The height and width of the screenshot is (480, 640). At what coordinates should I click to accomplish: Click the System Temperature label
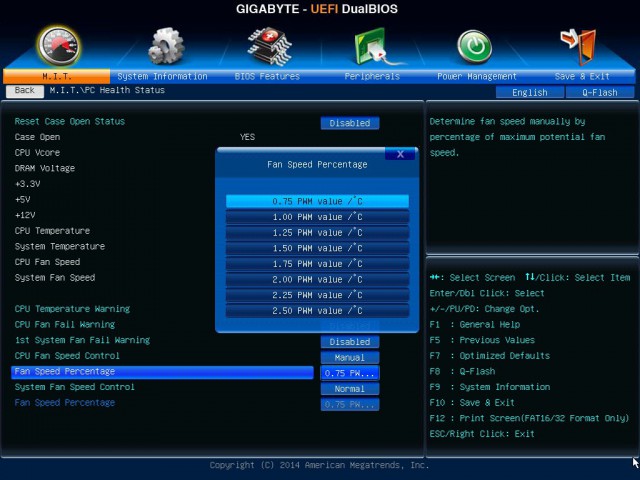point(60,246)
